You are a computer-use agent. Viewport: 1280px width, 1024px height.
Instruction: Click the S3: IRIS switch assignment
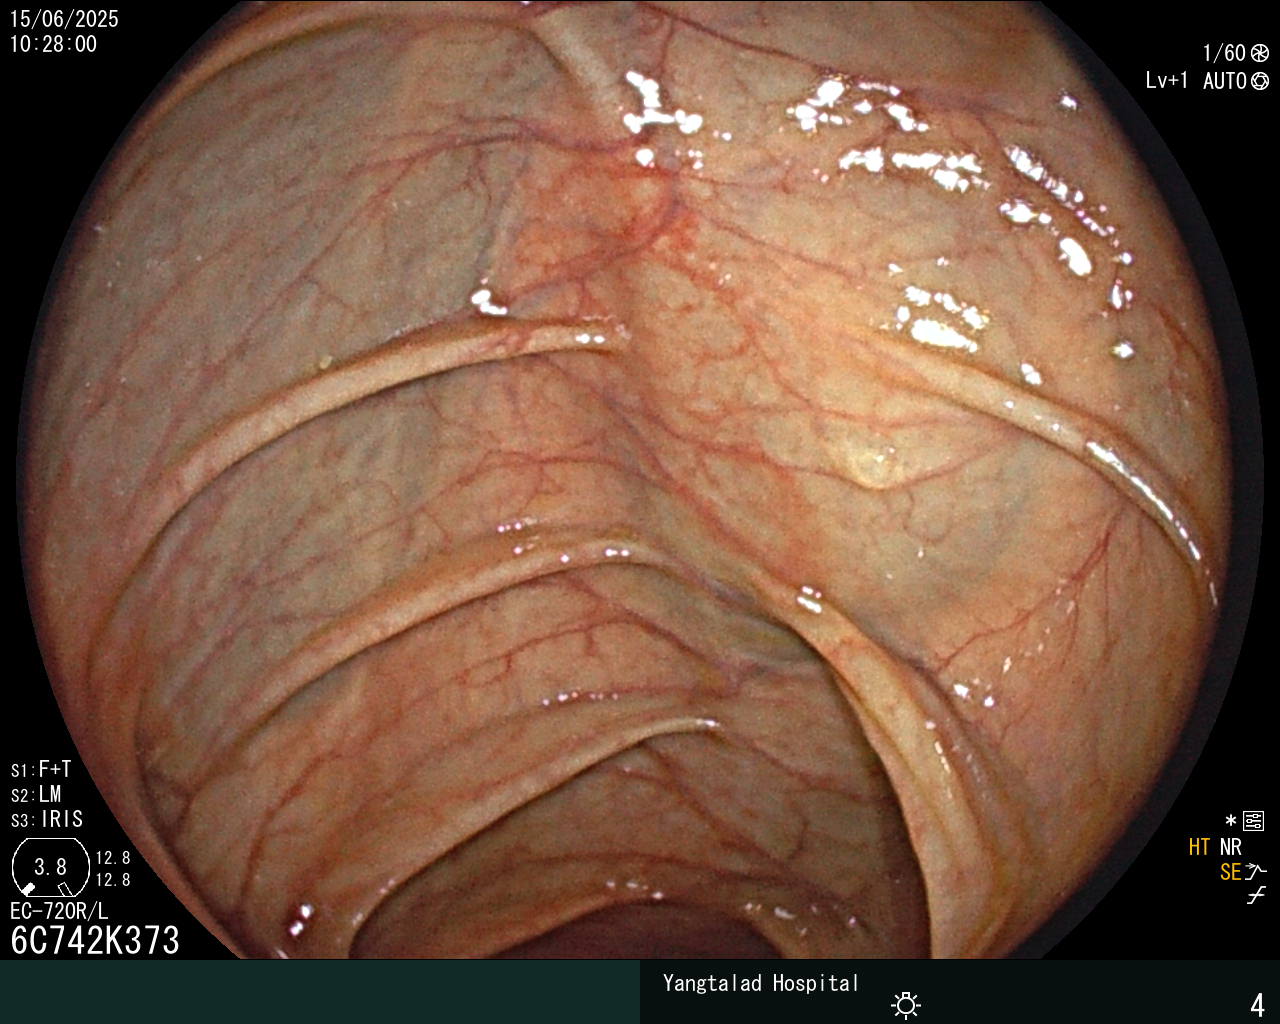pos(47,819)
